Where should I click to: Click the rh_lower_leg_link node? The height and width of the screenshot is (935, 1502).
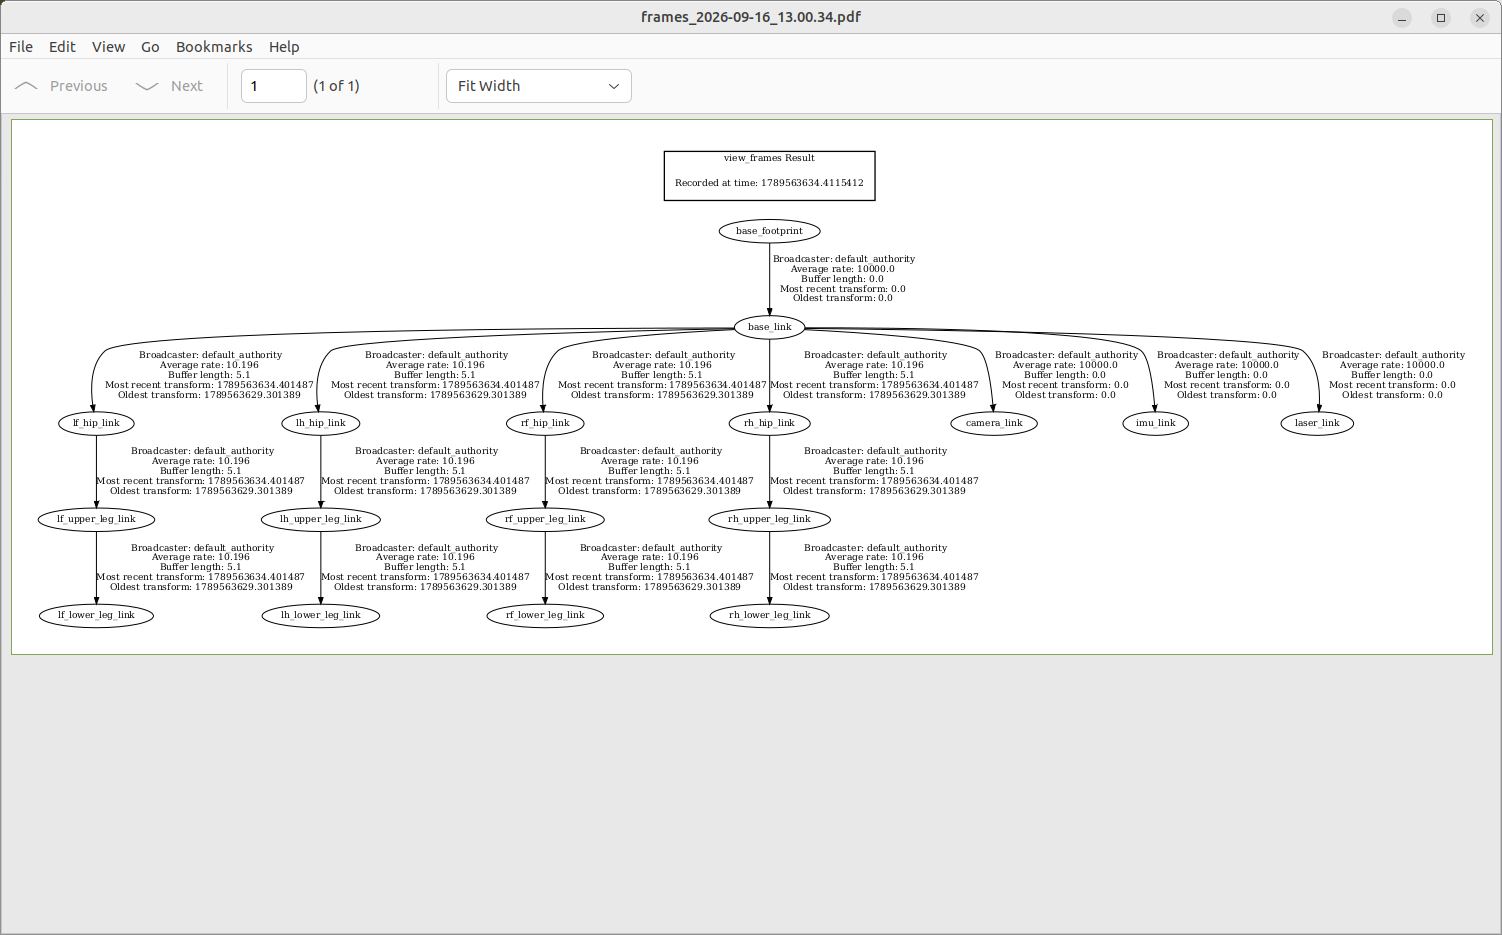click(x=769, y=615)
